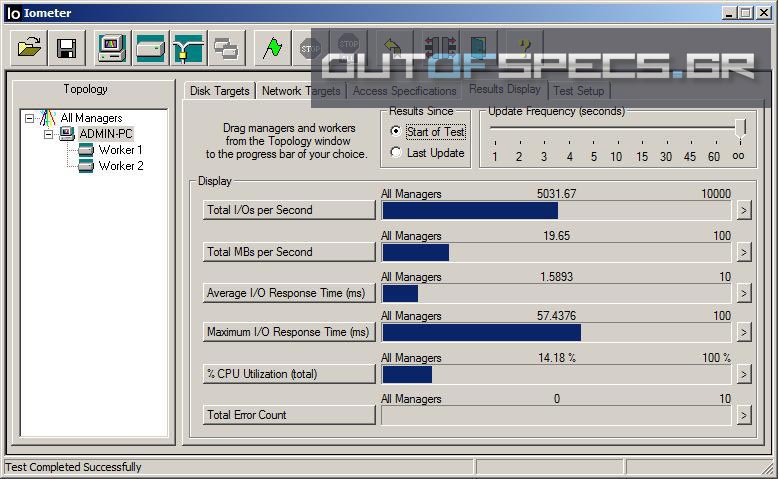The image size is (779, 479).
Task: Click the 14.18 % CPU value
Action: click(x=556, y=358)
